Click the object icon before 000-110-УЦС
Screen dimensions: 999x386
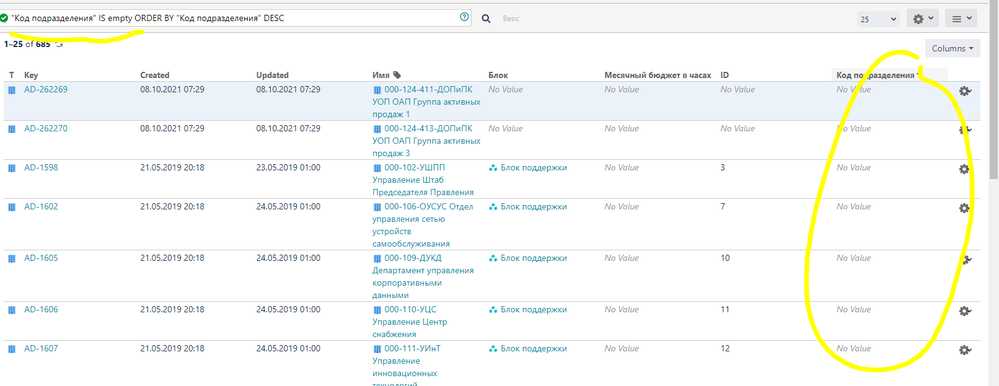(x=377, y=310)
